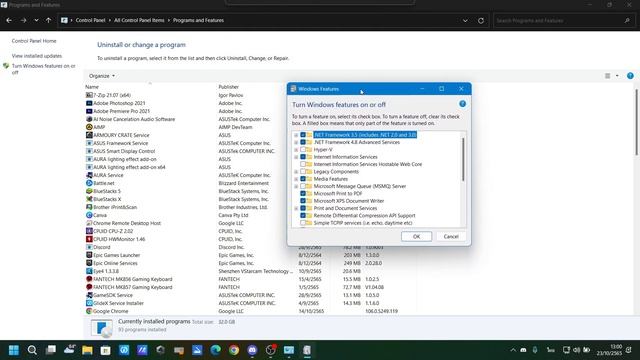Screen dimensions: 640x360
Task: Expand Print and Document Services node
Action: 296,209
